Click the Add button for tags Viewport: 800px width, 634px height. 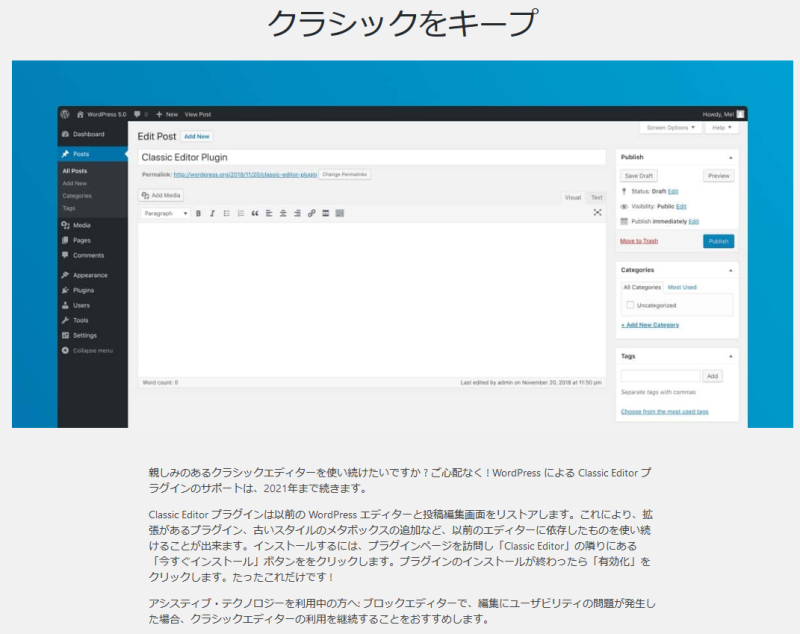pos(712,376)
